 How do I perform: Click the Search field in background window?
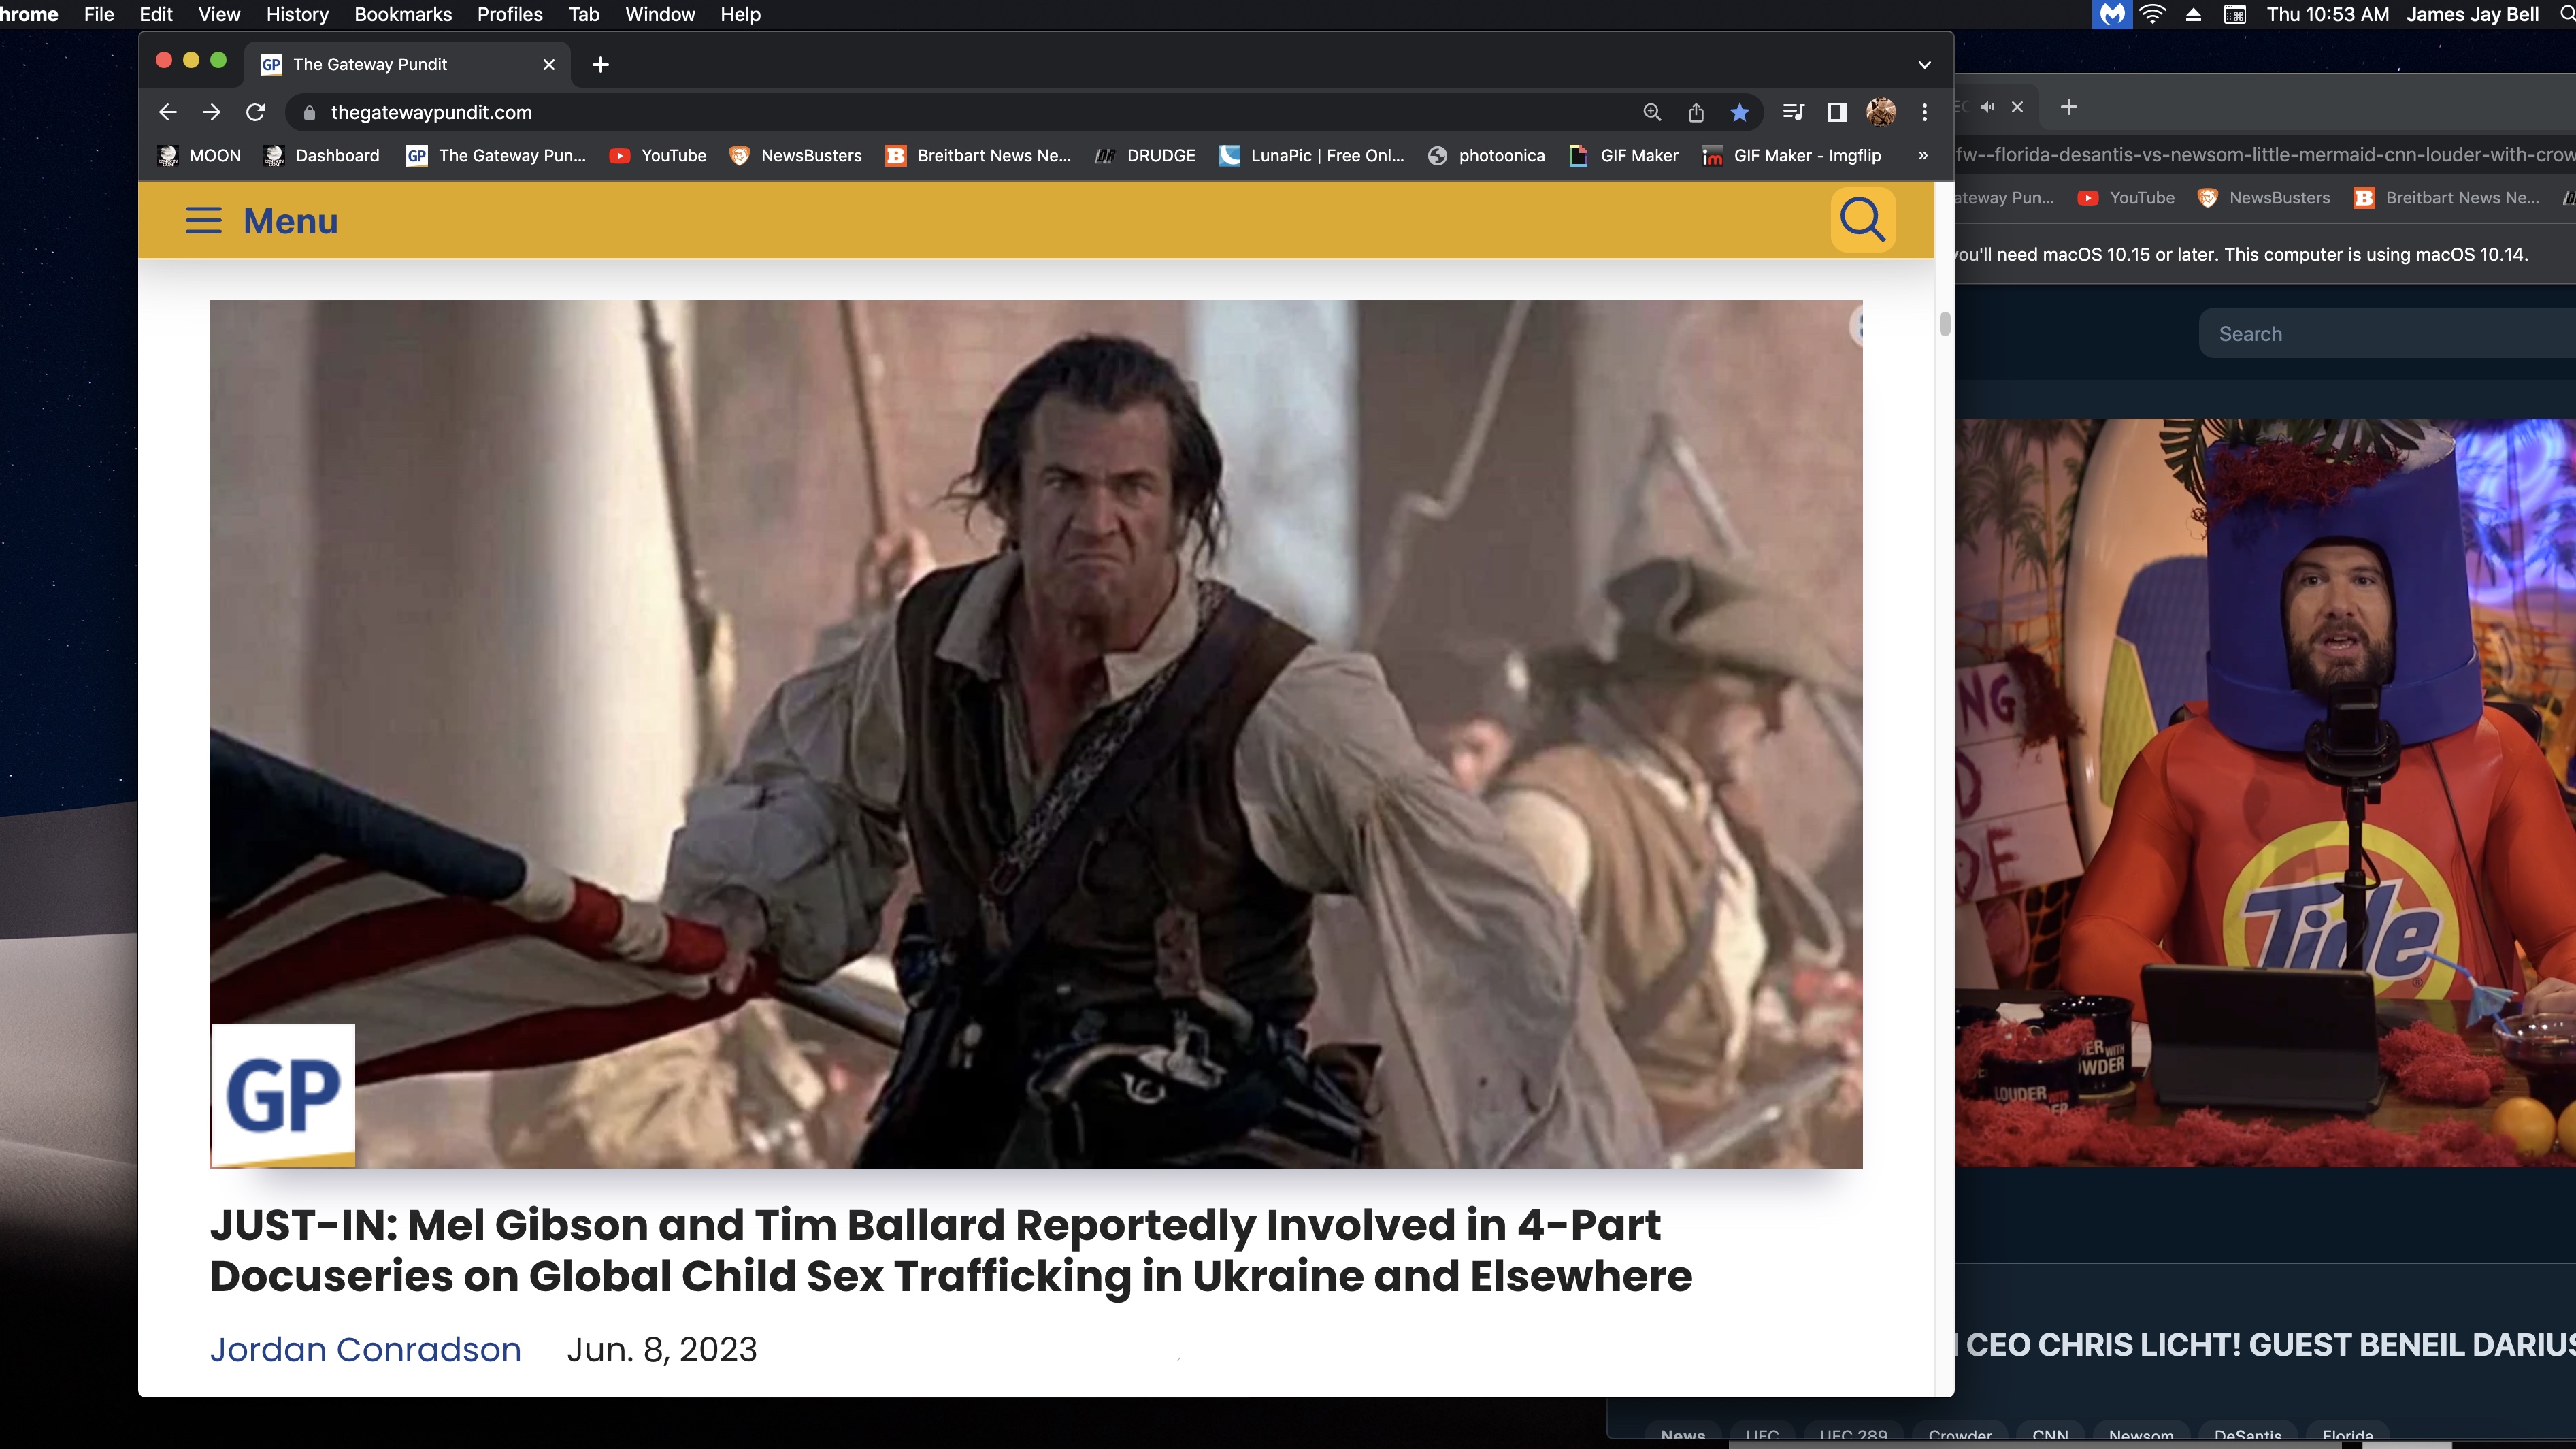click(2387, 333)
